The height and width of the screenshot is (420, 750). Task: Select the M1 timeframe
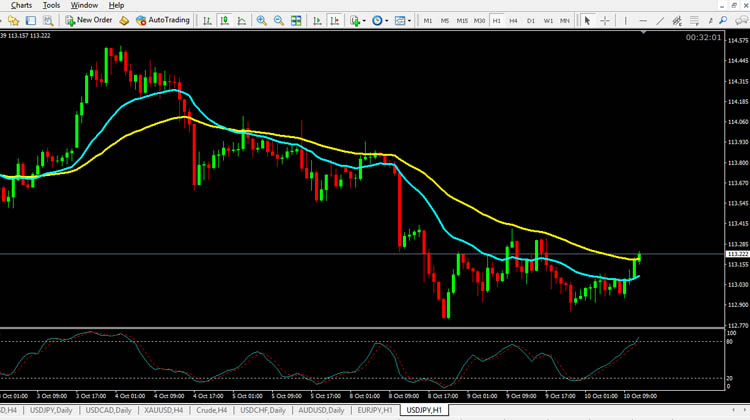coord(428,21)
